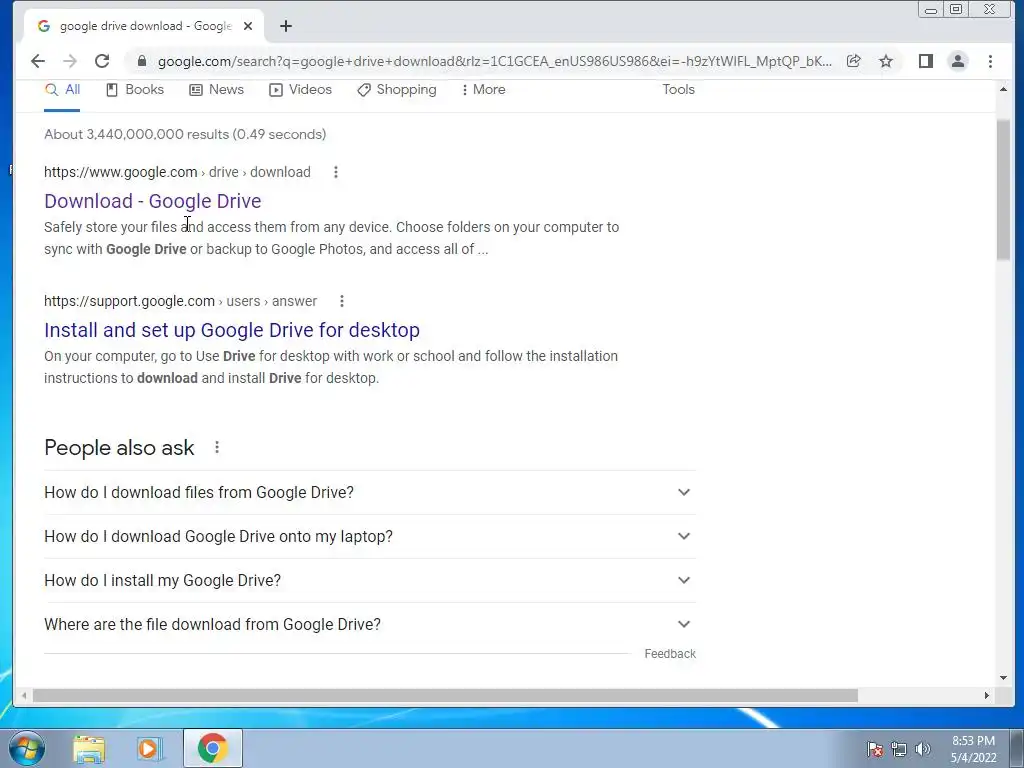Click the Show desktop strip on the taskbar
The height and width of the screenshot is (768, 1024).
(1017, 748)
